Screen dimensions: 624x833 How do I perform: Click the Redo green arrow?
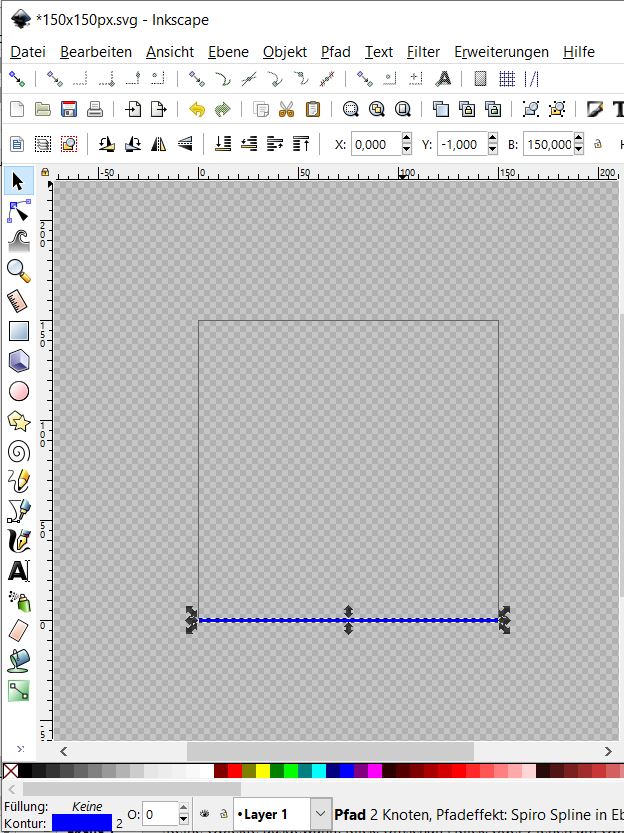coord(223,109)
